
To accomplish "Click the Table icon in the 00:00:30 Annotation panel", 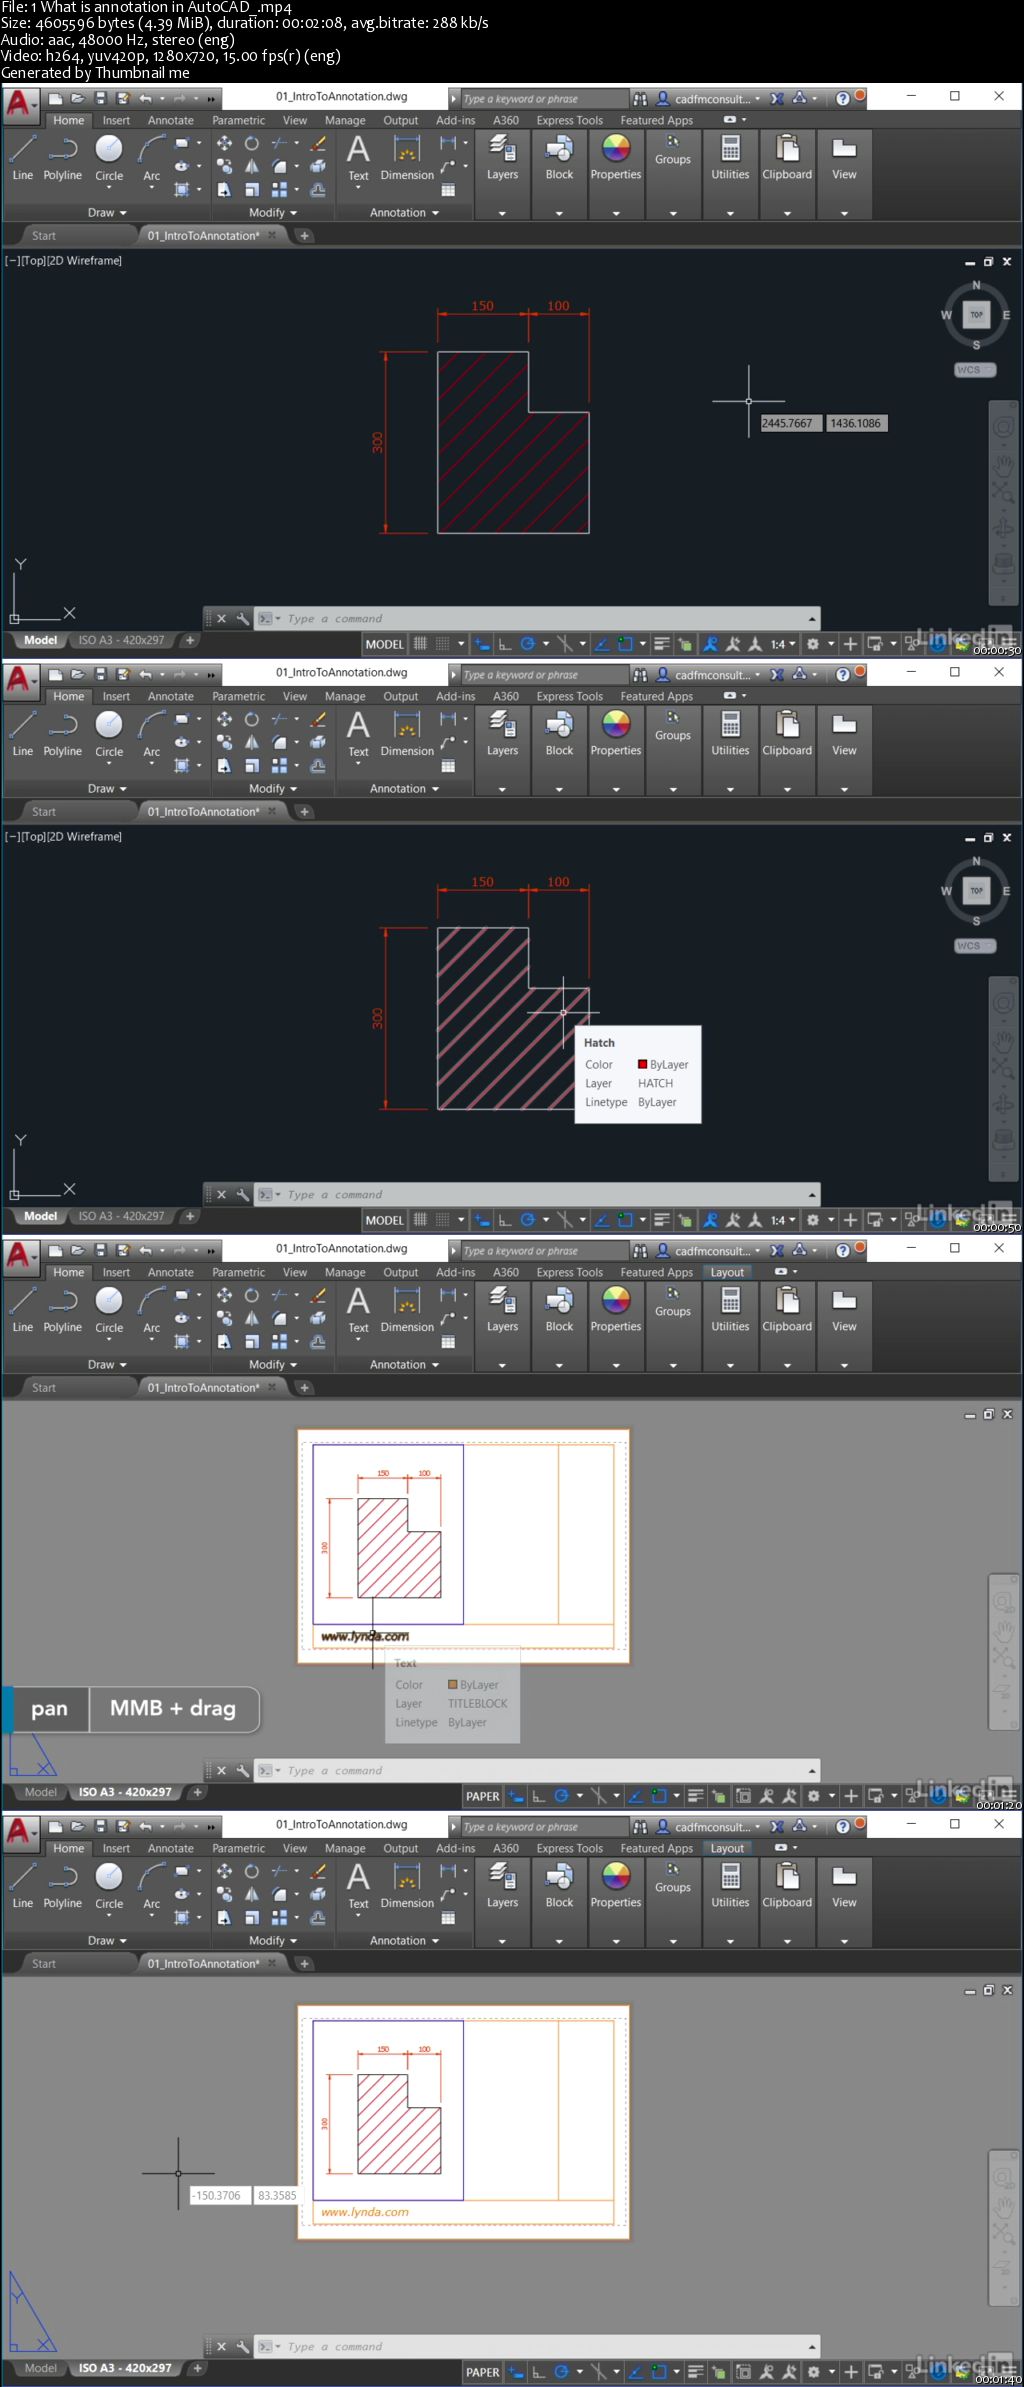I will coord(448,190).
